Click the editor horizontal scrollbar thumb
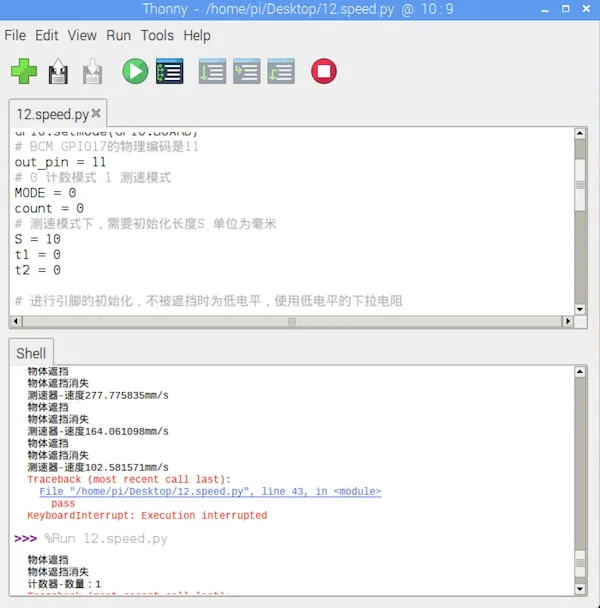The image size is (600, 608). point(292,321)
